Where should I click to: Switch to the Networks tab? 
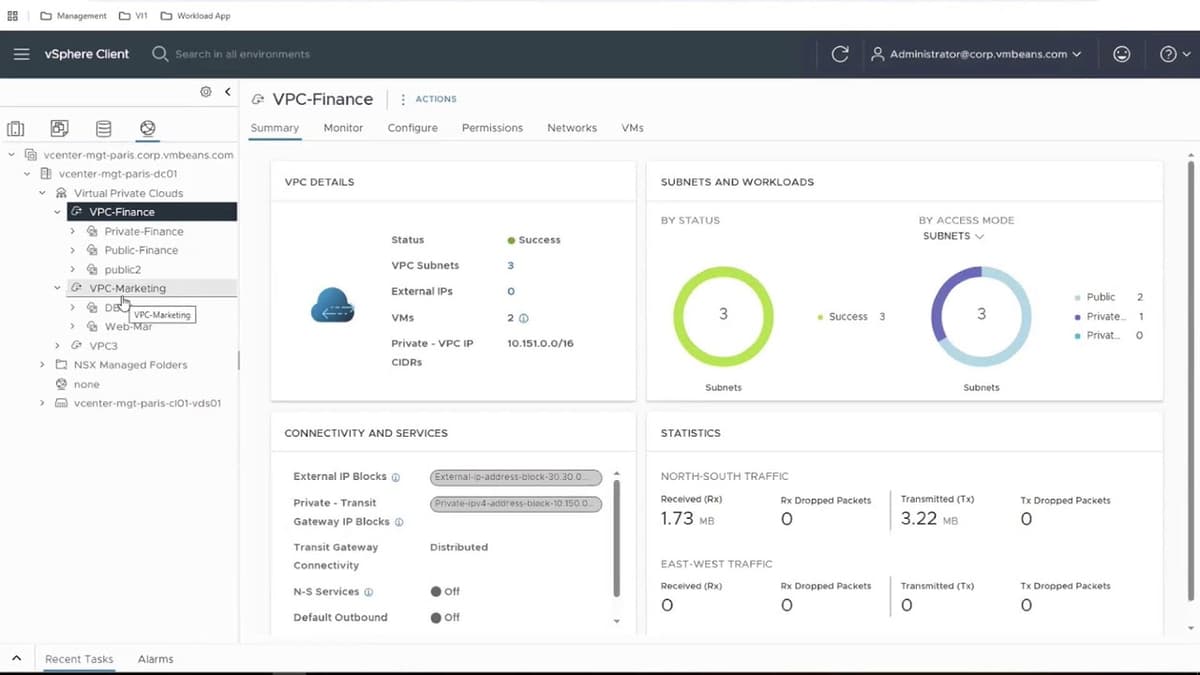tap(571, 128)
